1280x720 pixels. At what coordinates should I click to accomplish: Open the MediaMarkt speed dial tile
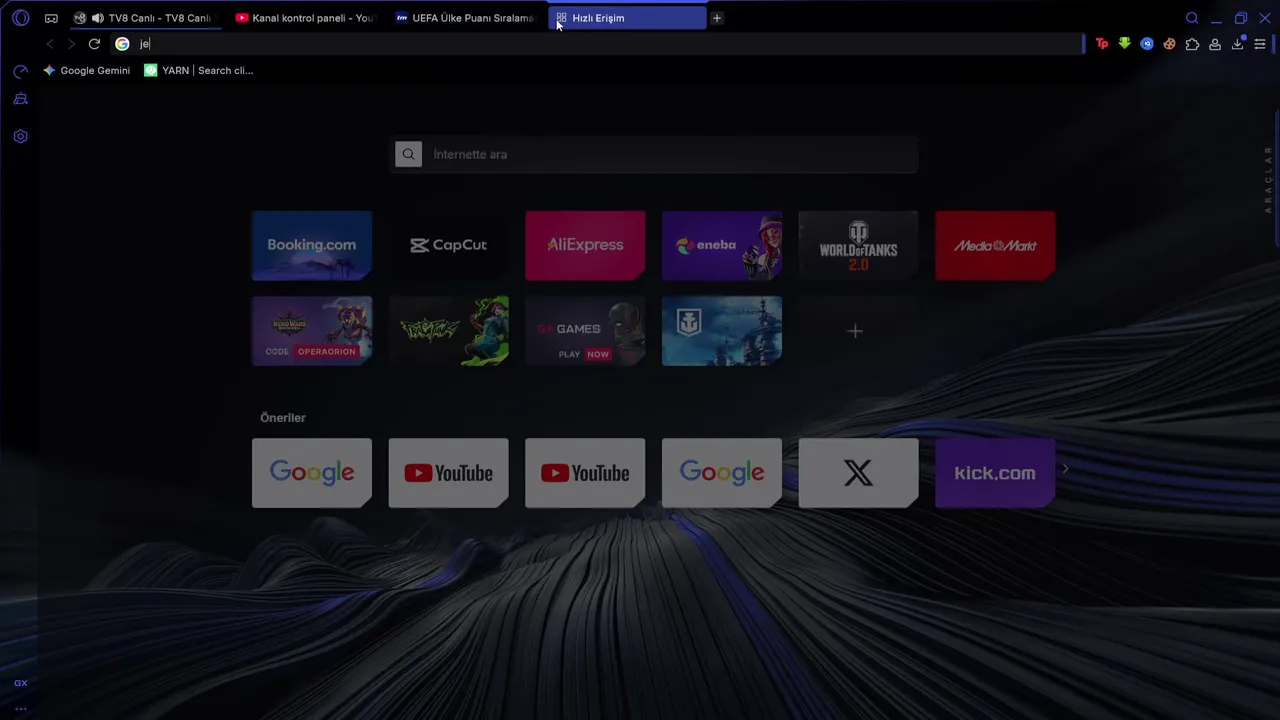point(995,245)
